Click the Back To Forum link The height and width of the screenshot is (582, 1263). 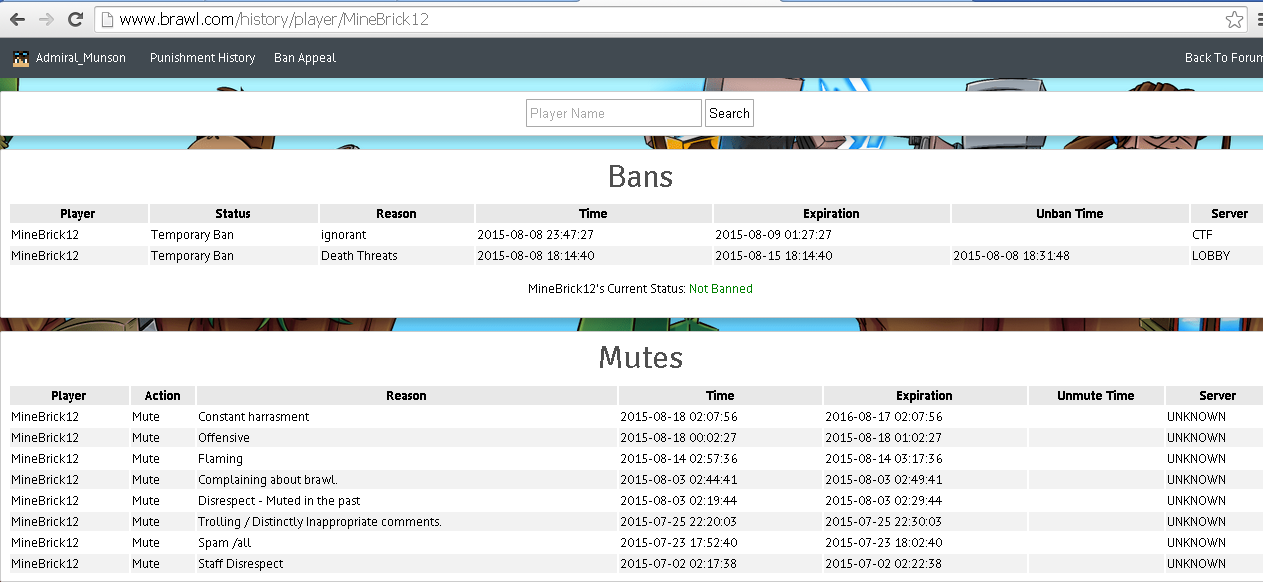coord(1222,58)
